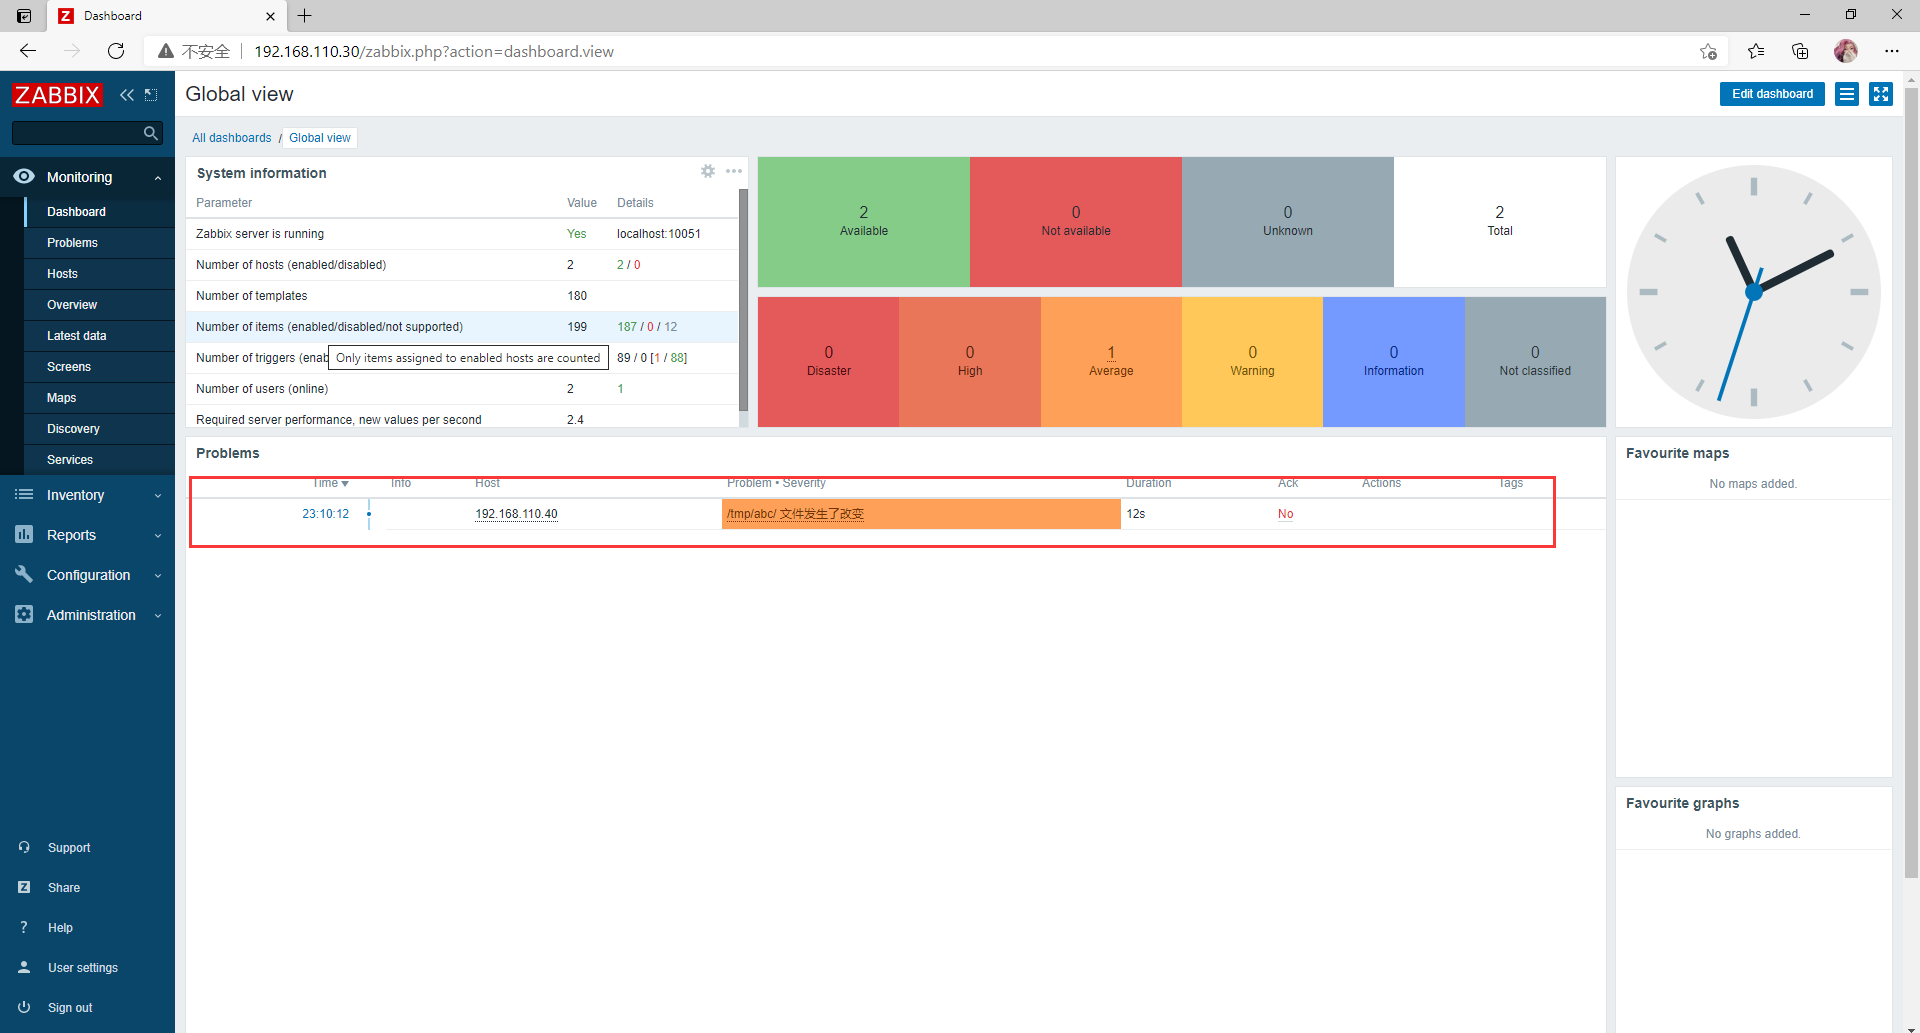This screenshot has width=1920, height=1033.
Task: Open the Latest data submenu item
Action: [x=100, y=336]
